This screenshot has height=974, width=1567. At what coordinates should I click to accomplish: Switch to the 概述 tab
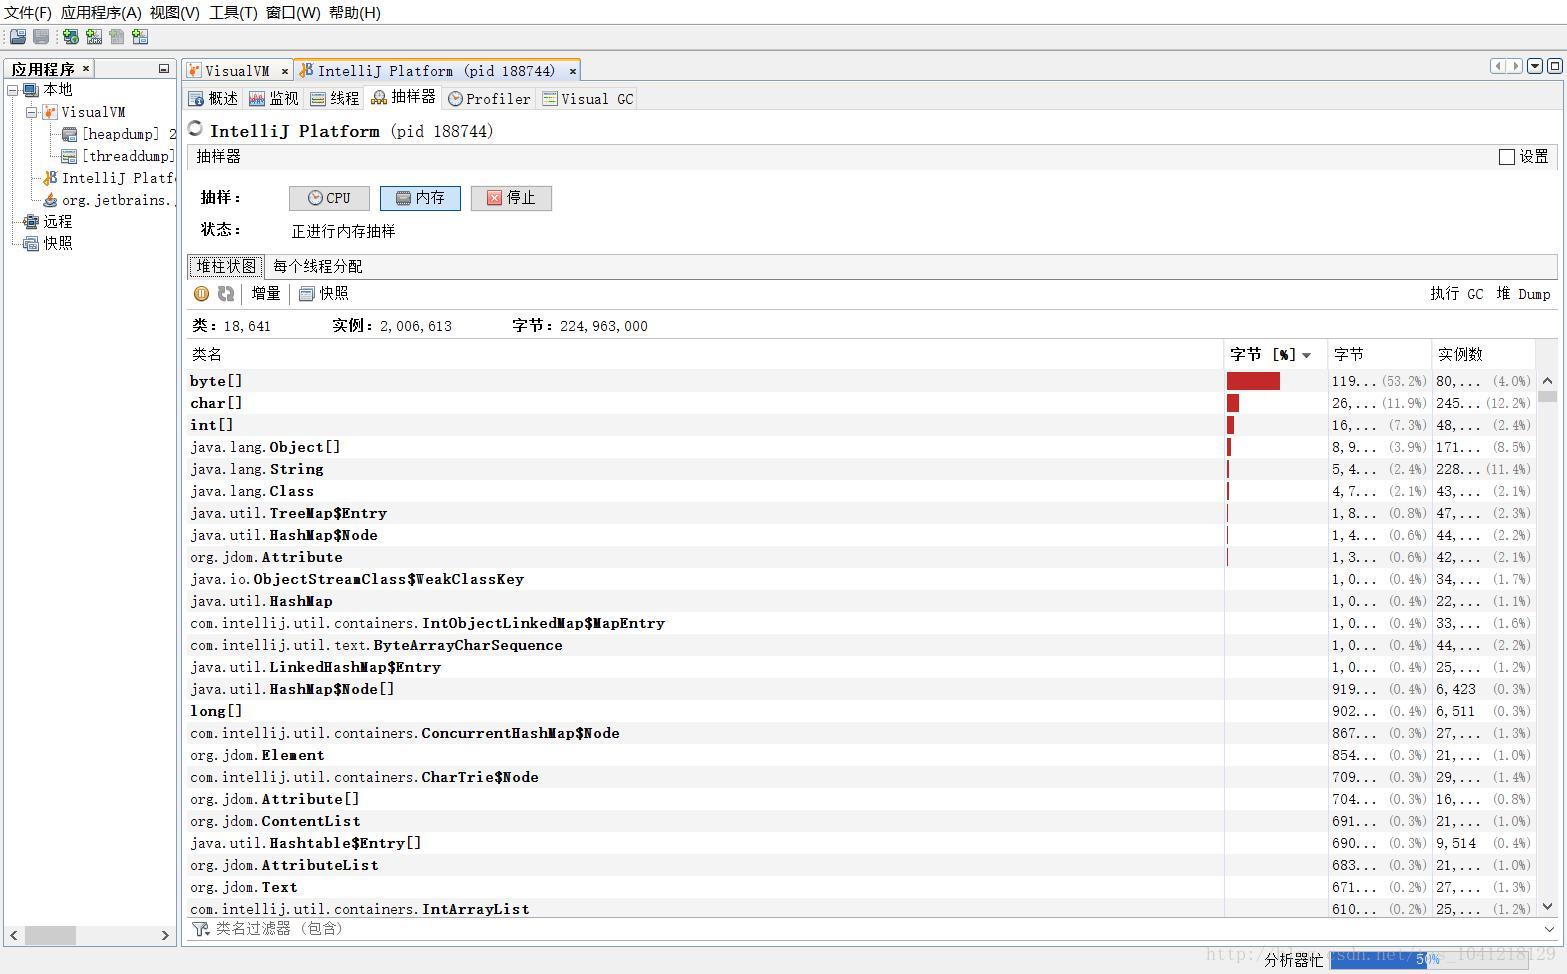pyautogui.click(x=214, y=98)
